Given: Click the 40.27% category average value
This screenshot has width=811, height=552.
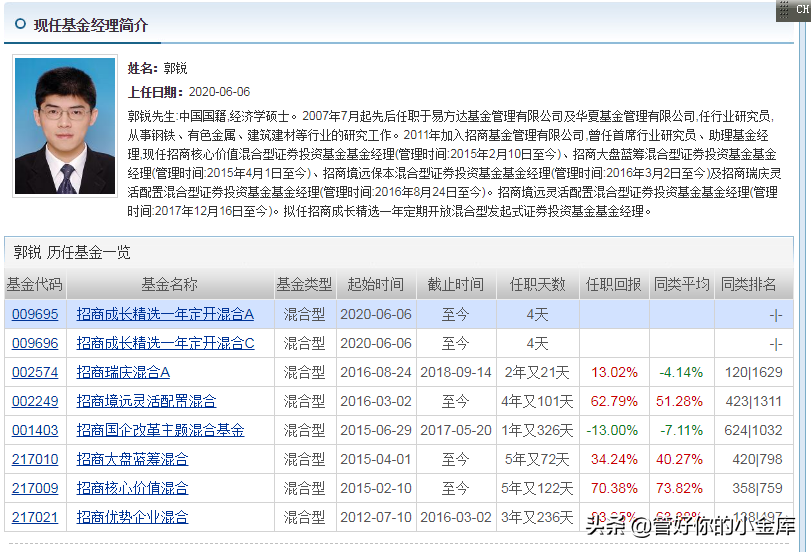Looking at the screenshot, I should pos(679,459).
